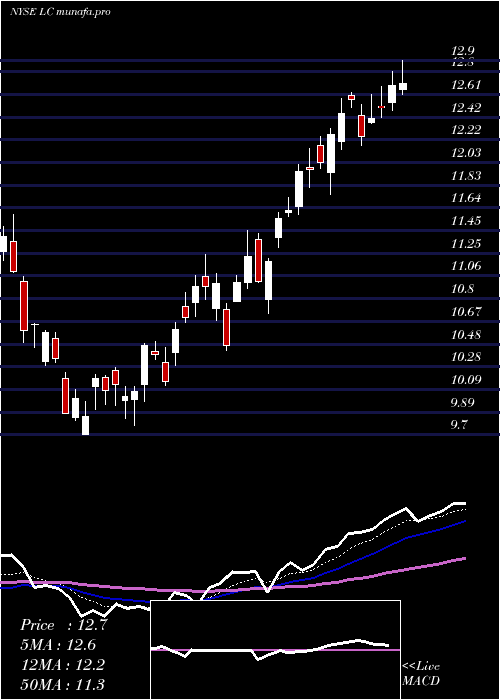This screenshot has height=700, width=500.
Task: Click the 12.03 price axis label
Action: (467, 153)
